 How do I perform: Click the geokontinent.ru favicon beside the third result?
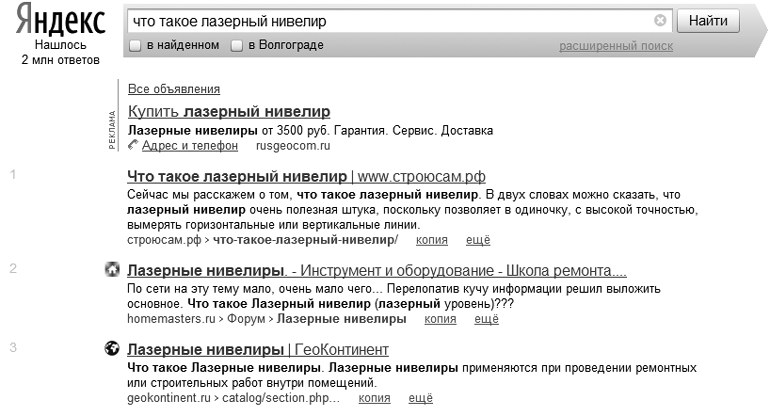(x=112, y=349)
